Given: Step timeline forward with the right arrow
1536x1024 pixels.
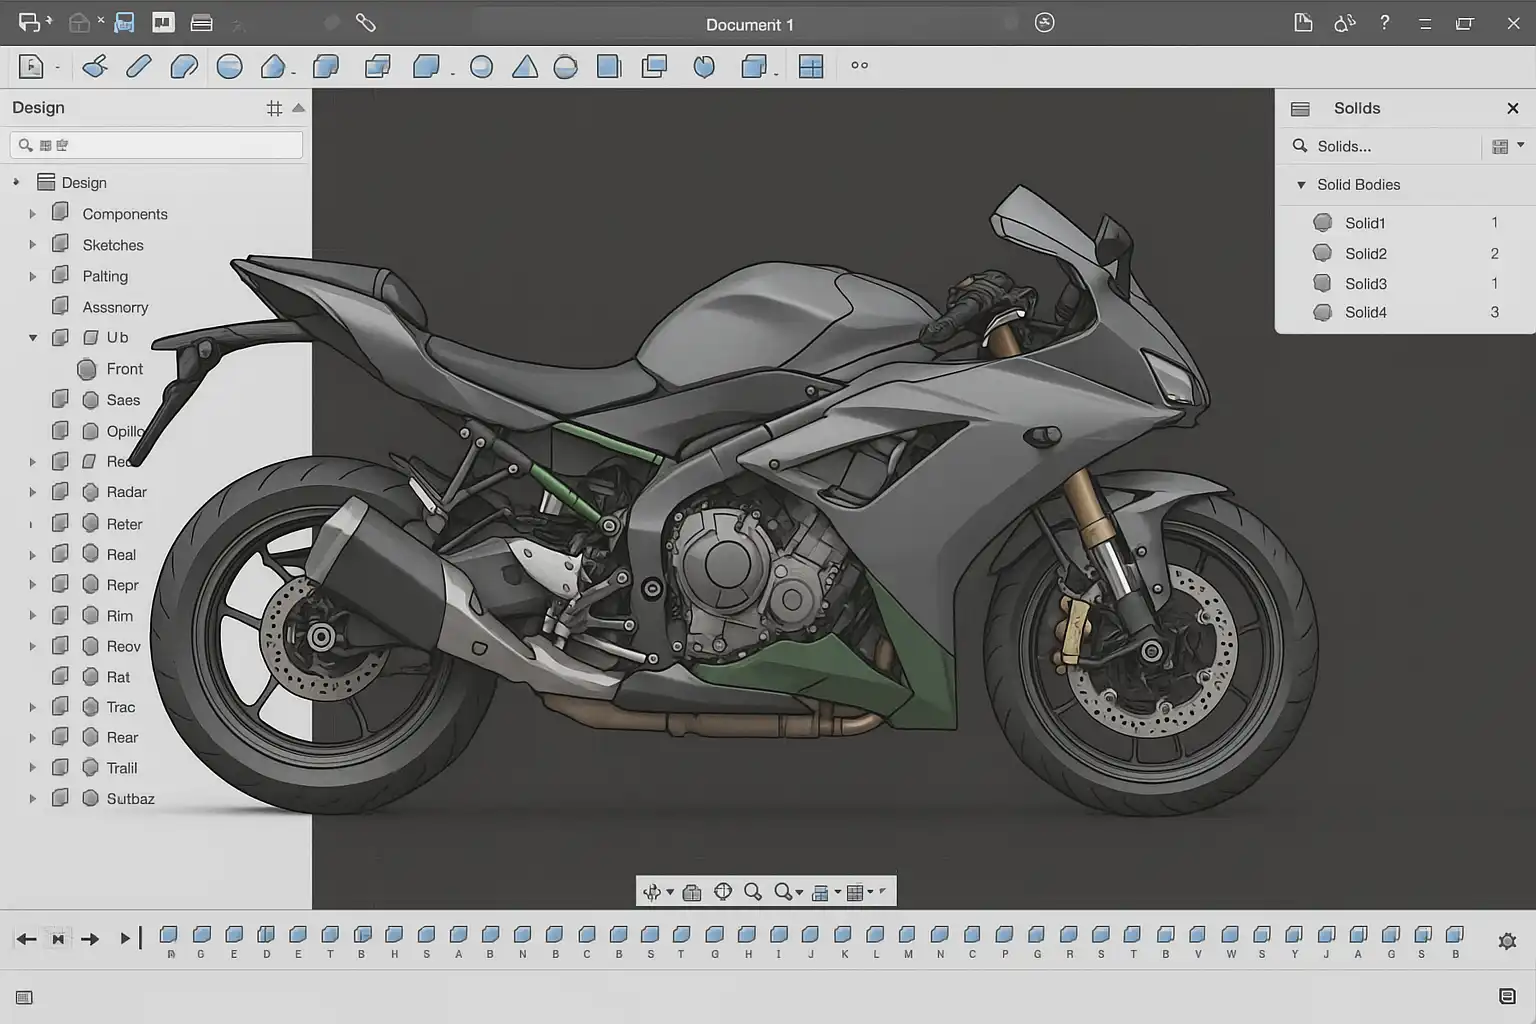Looking at the screenshot, I should (90, 939).
